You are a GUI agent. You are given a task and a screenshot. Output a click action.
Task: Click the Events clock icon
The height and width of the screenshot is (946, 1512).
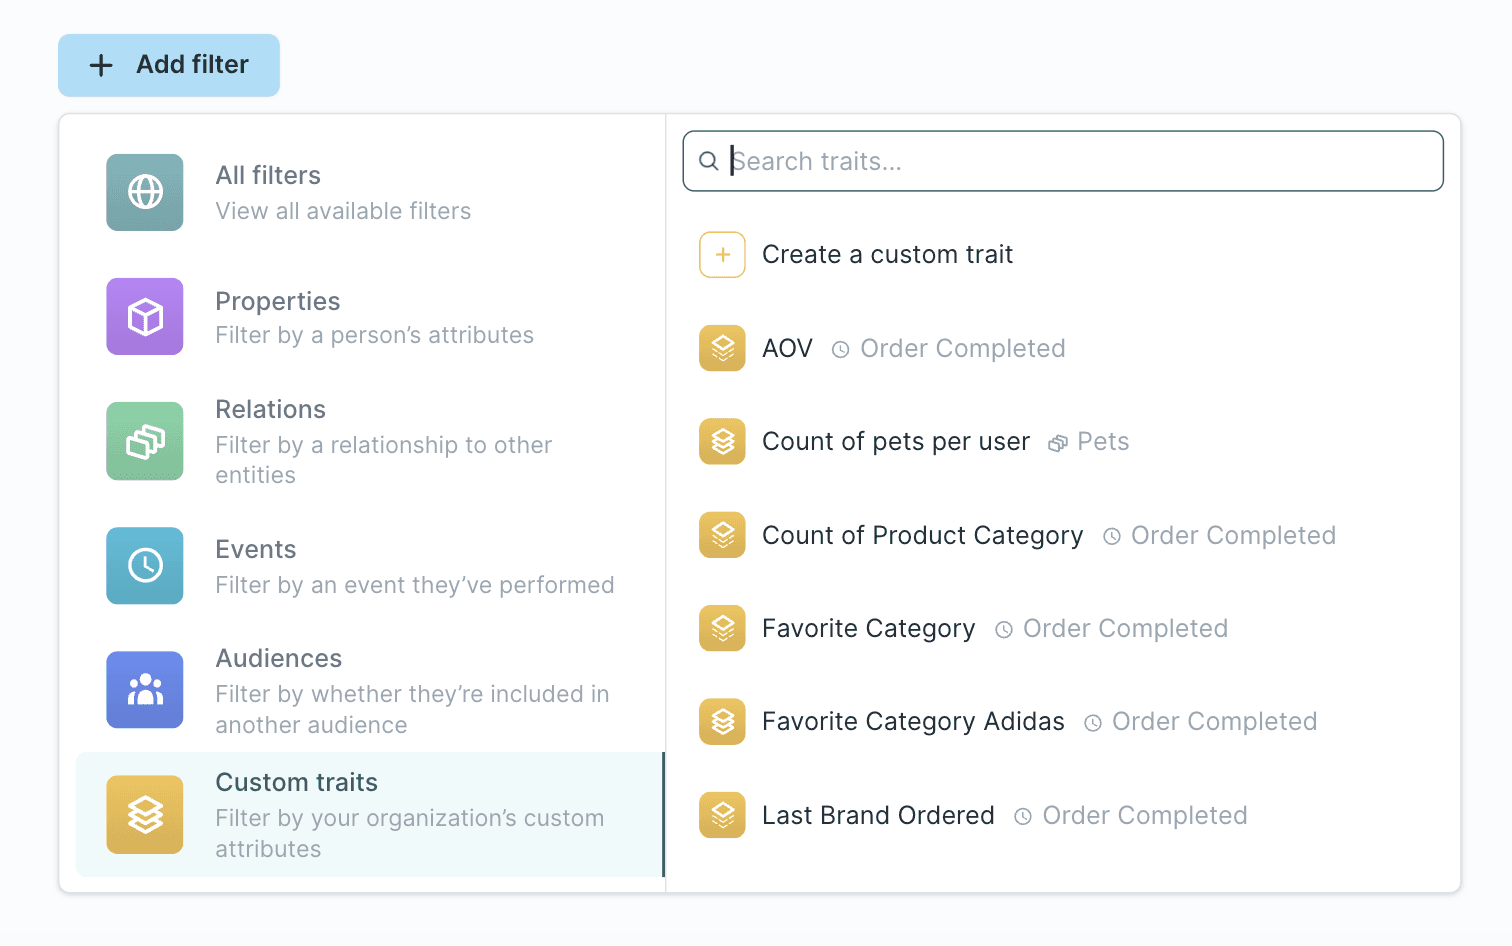point(144,566)
